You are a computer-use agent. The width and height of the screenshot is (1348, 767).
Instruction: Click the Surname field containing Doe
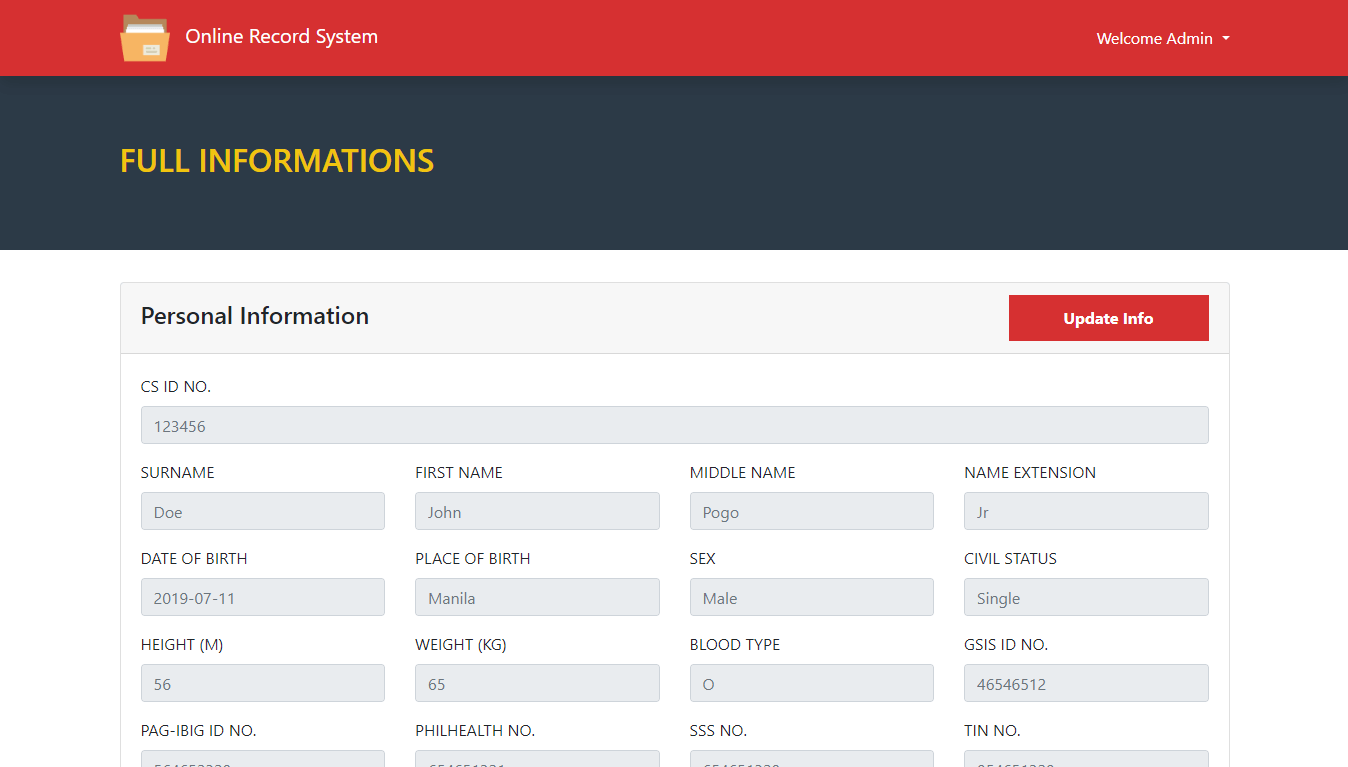pos(263,511)
